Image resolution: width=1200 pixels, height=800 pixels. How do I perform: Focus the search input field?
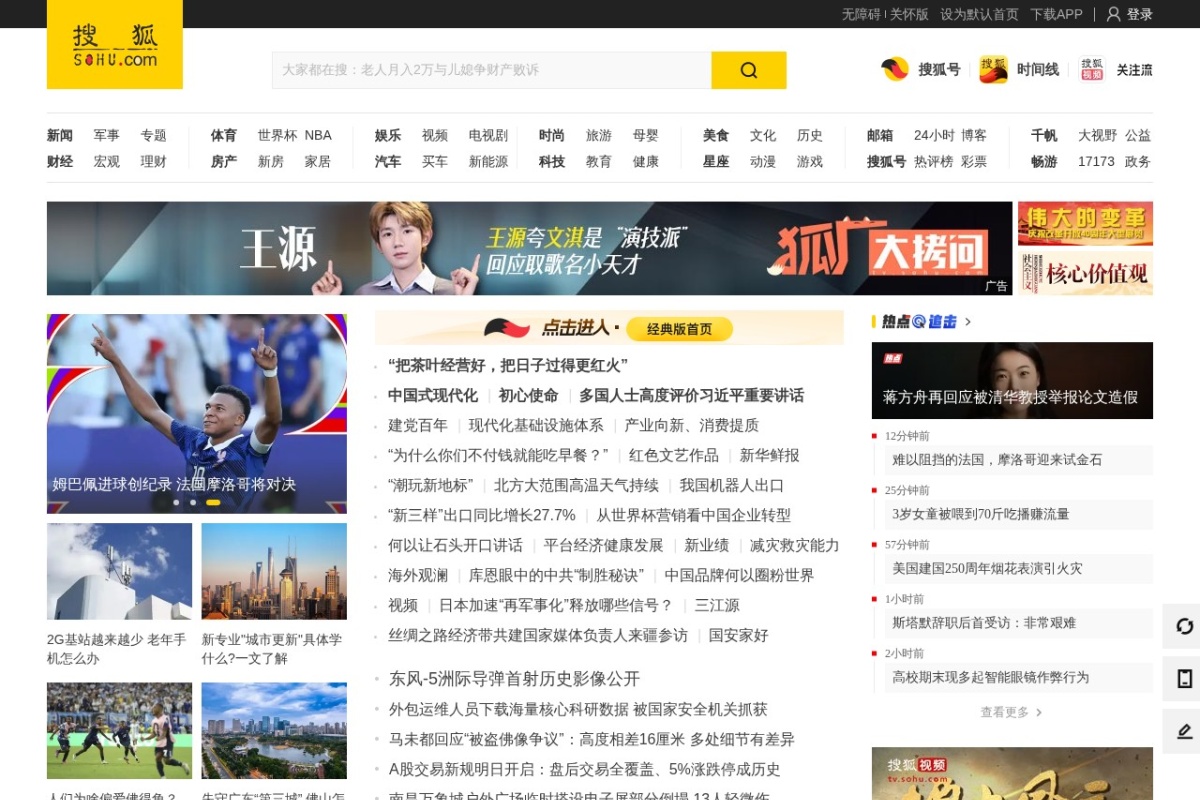492,70
